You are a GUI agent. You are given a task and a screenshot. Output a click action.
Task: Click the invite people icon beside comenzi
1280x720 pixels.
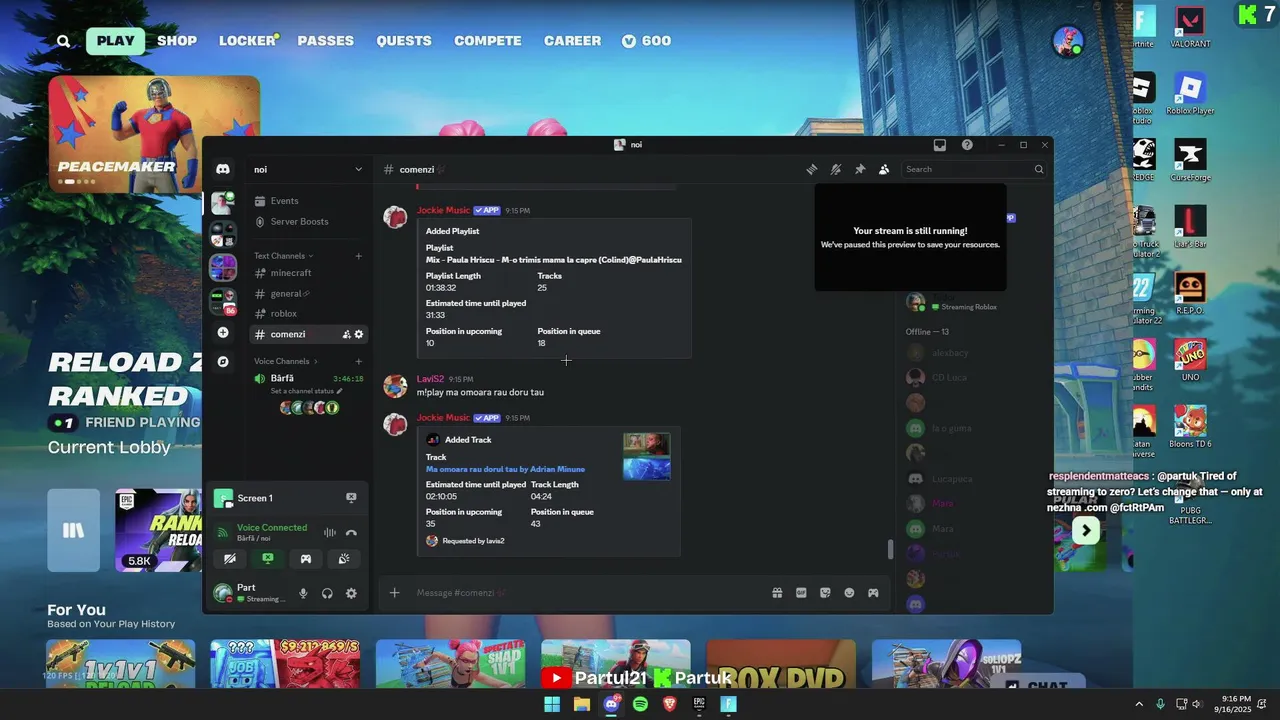(346, 334)
